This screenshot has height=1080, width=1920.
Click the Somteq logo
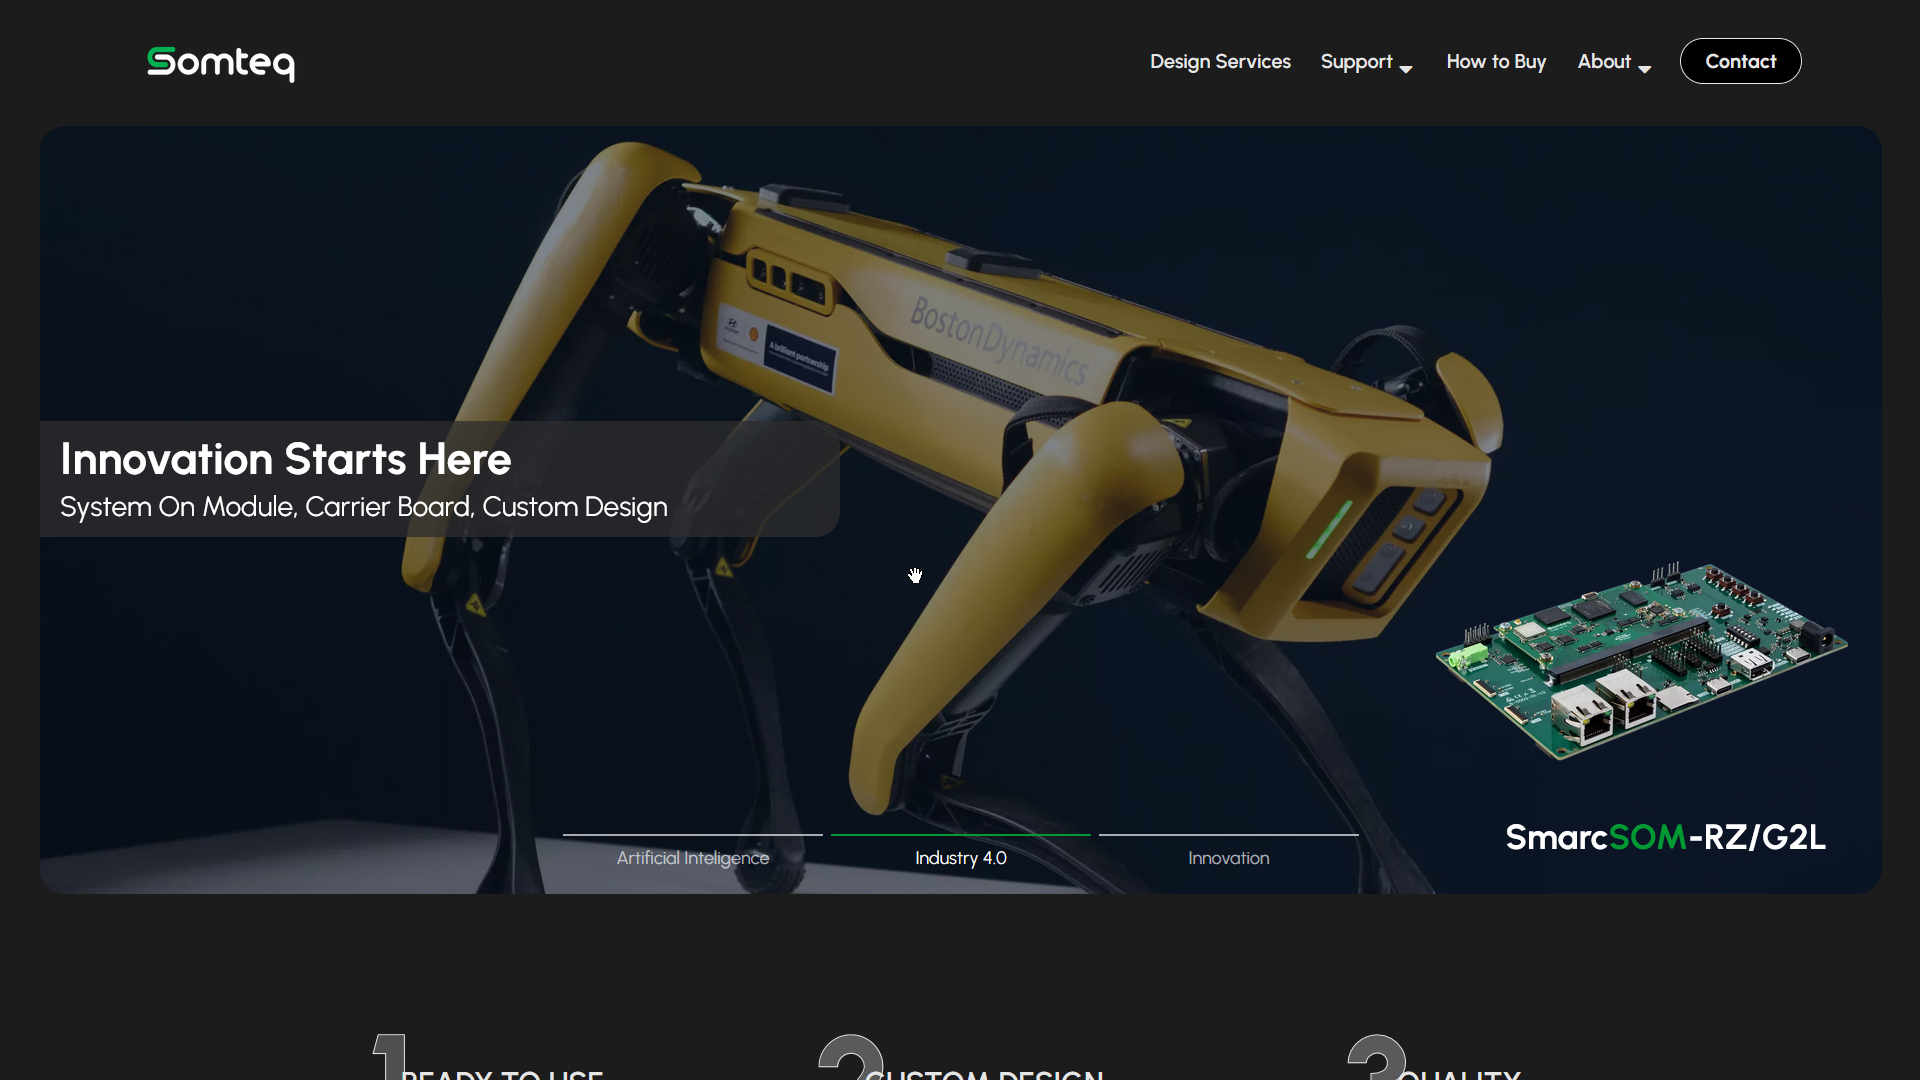[221, 63]
